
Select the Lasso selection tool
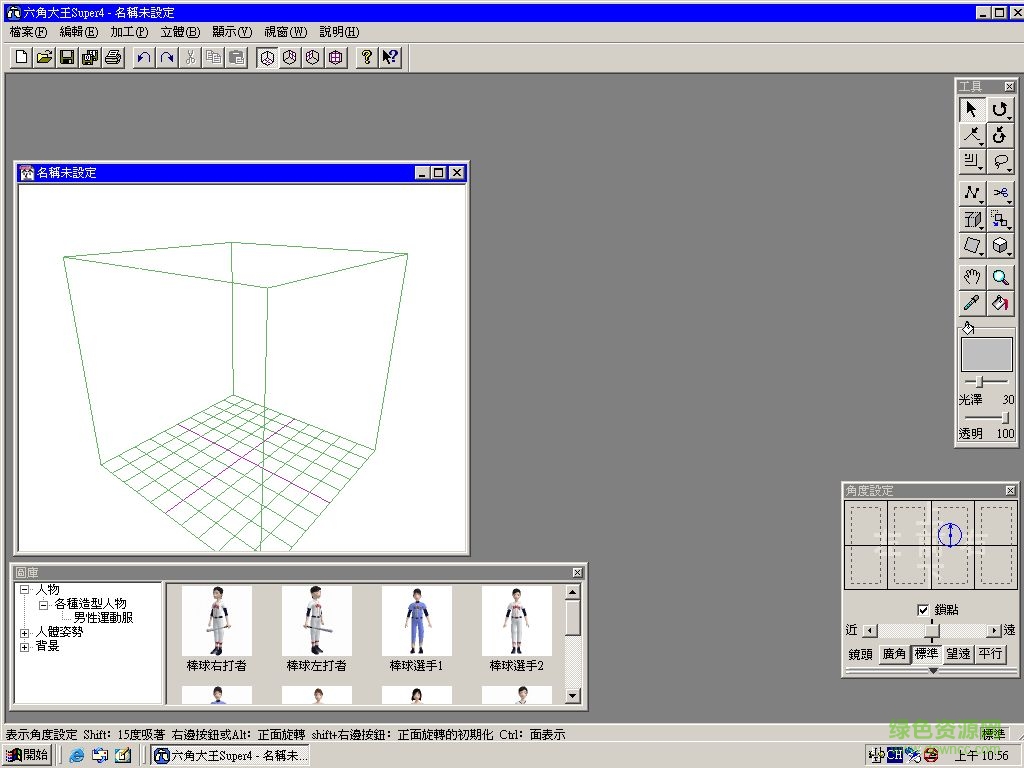coord(1000,162)
